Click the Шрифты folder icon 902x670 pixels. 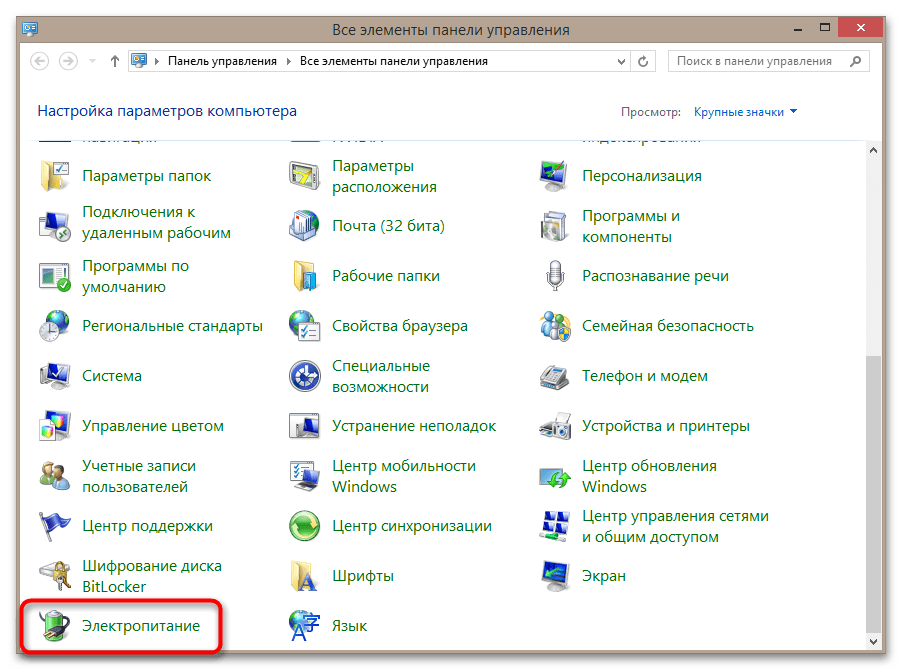click(x=304, y=576)
